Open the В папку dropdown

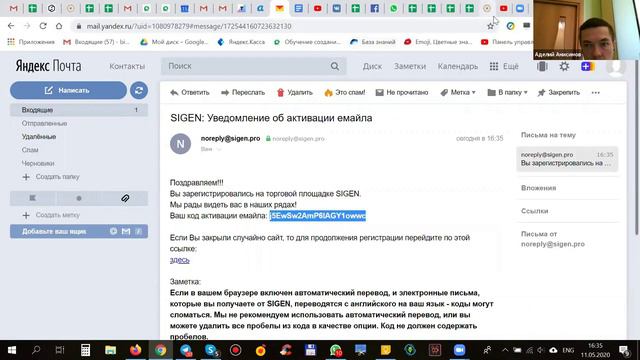(x=507, y=93)
